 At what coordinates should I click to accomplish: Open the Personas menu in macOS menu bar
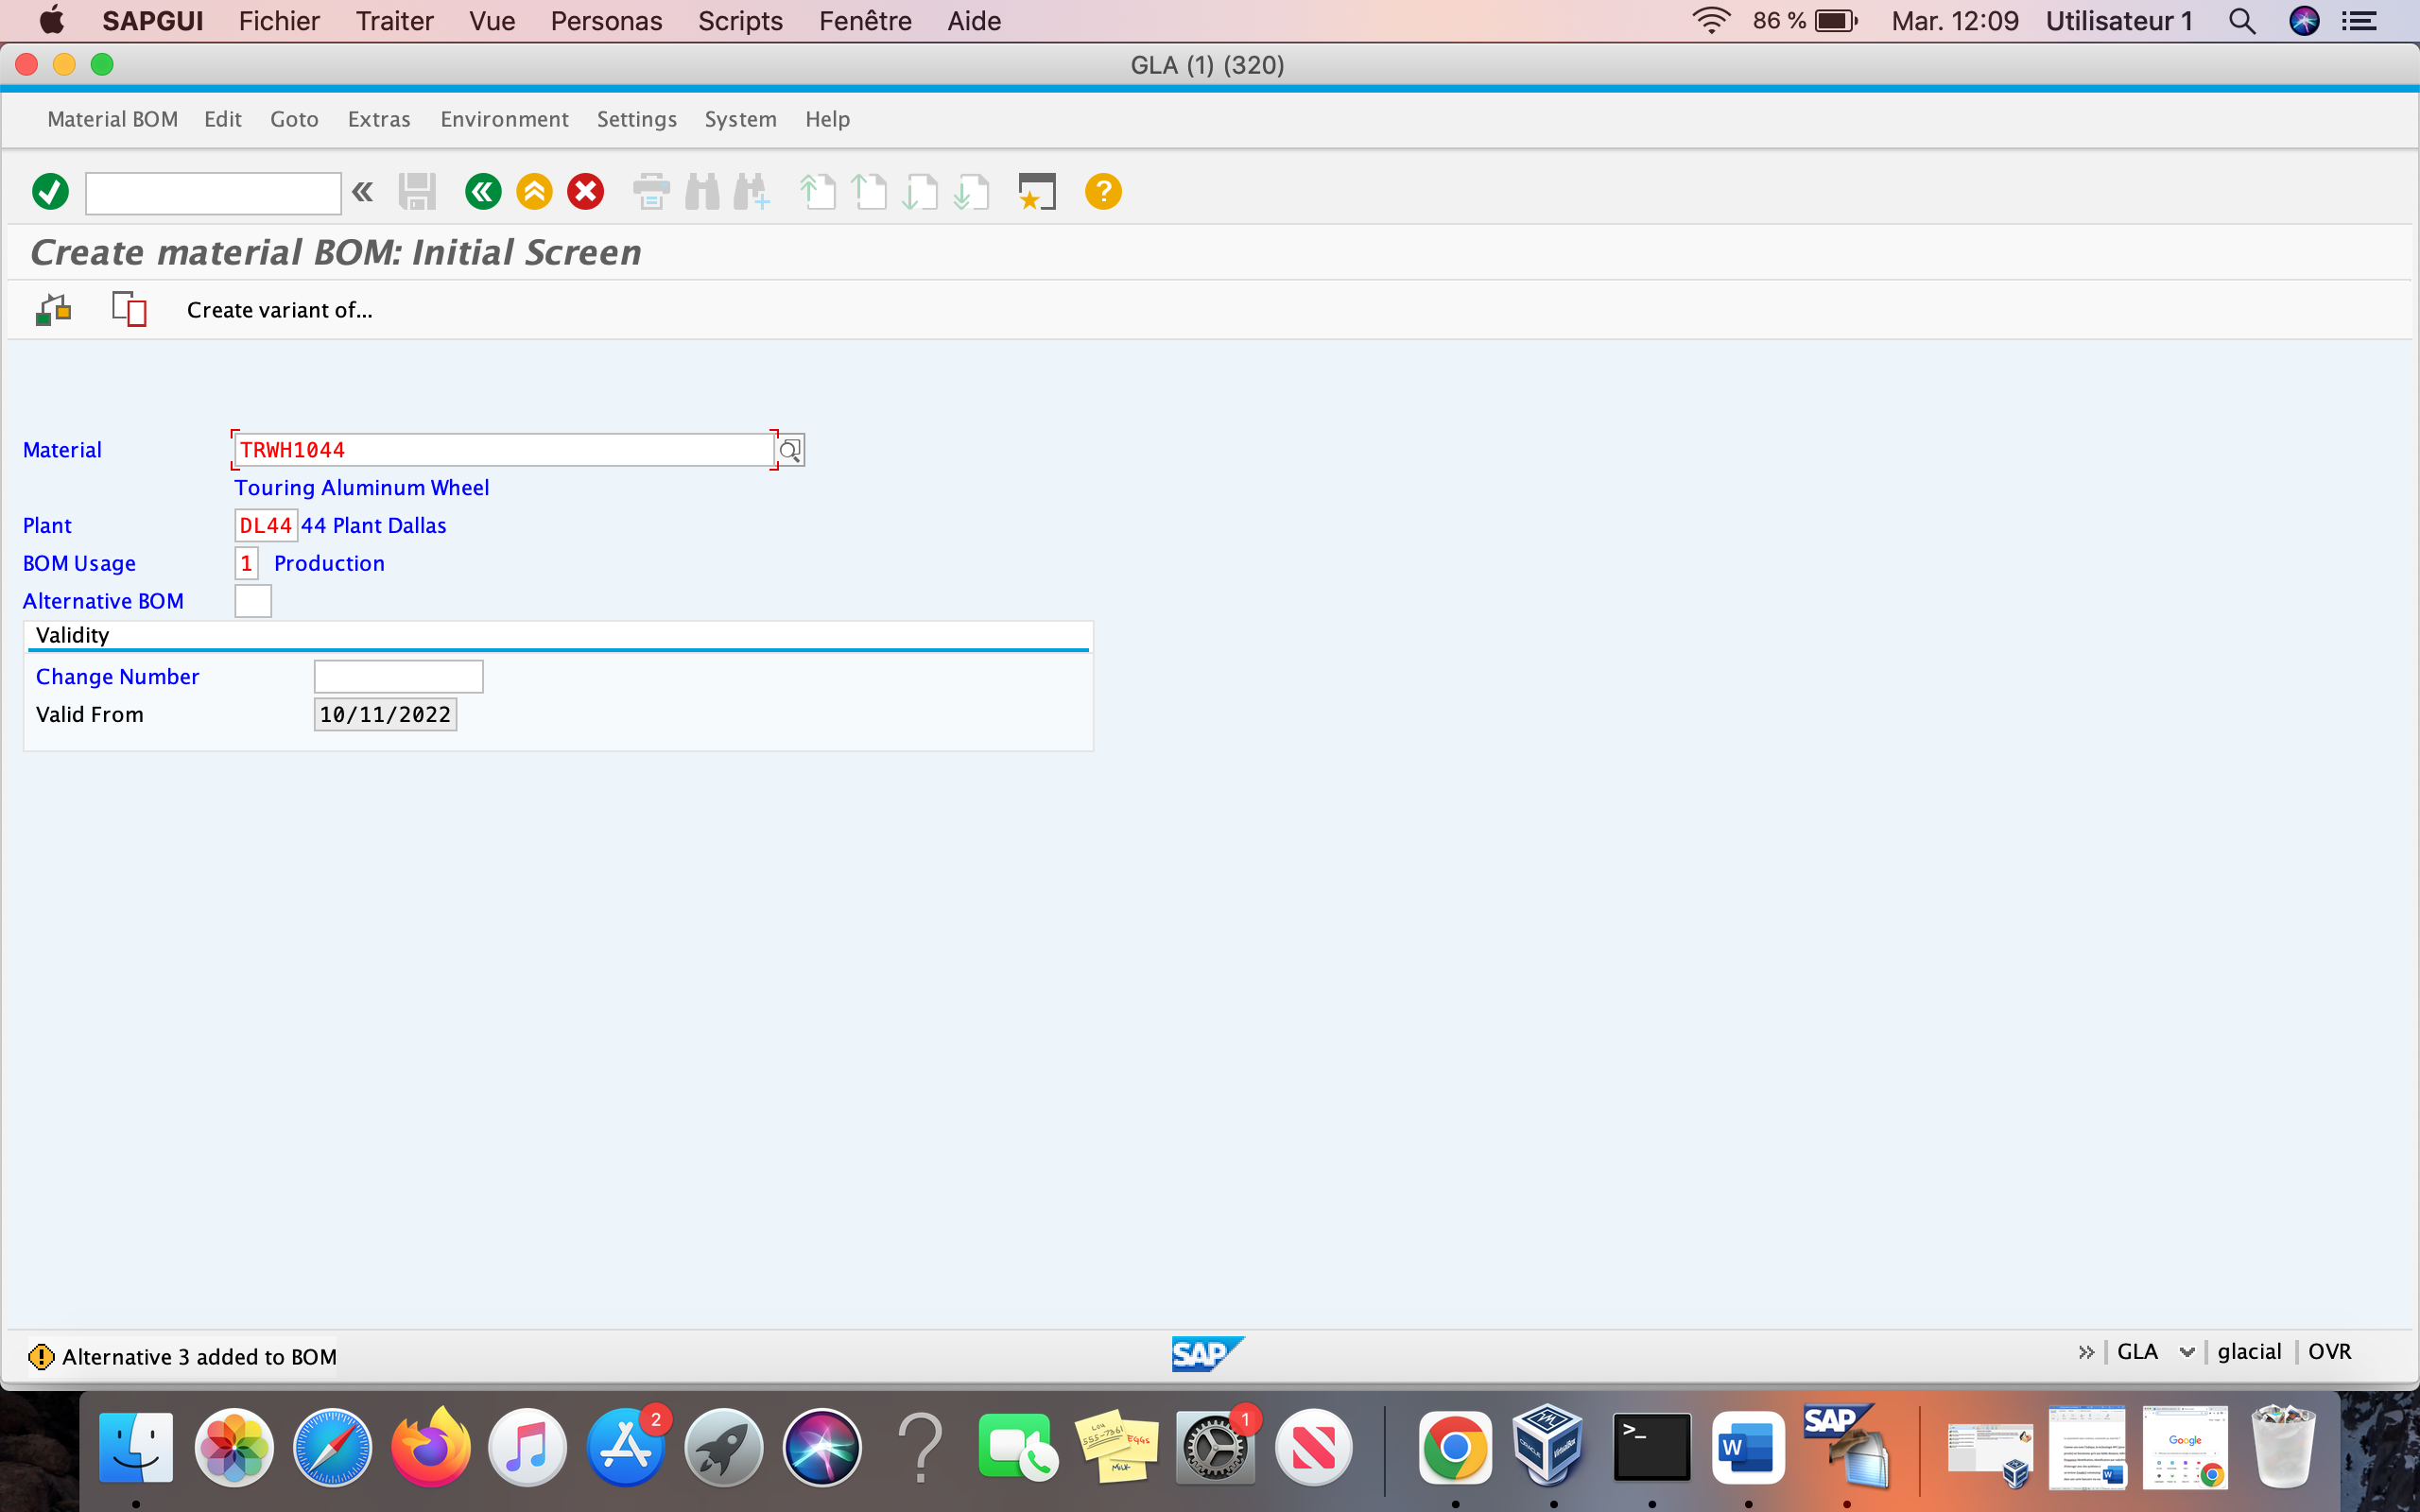click(606, 21)
